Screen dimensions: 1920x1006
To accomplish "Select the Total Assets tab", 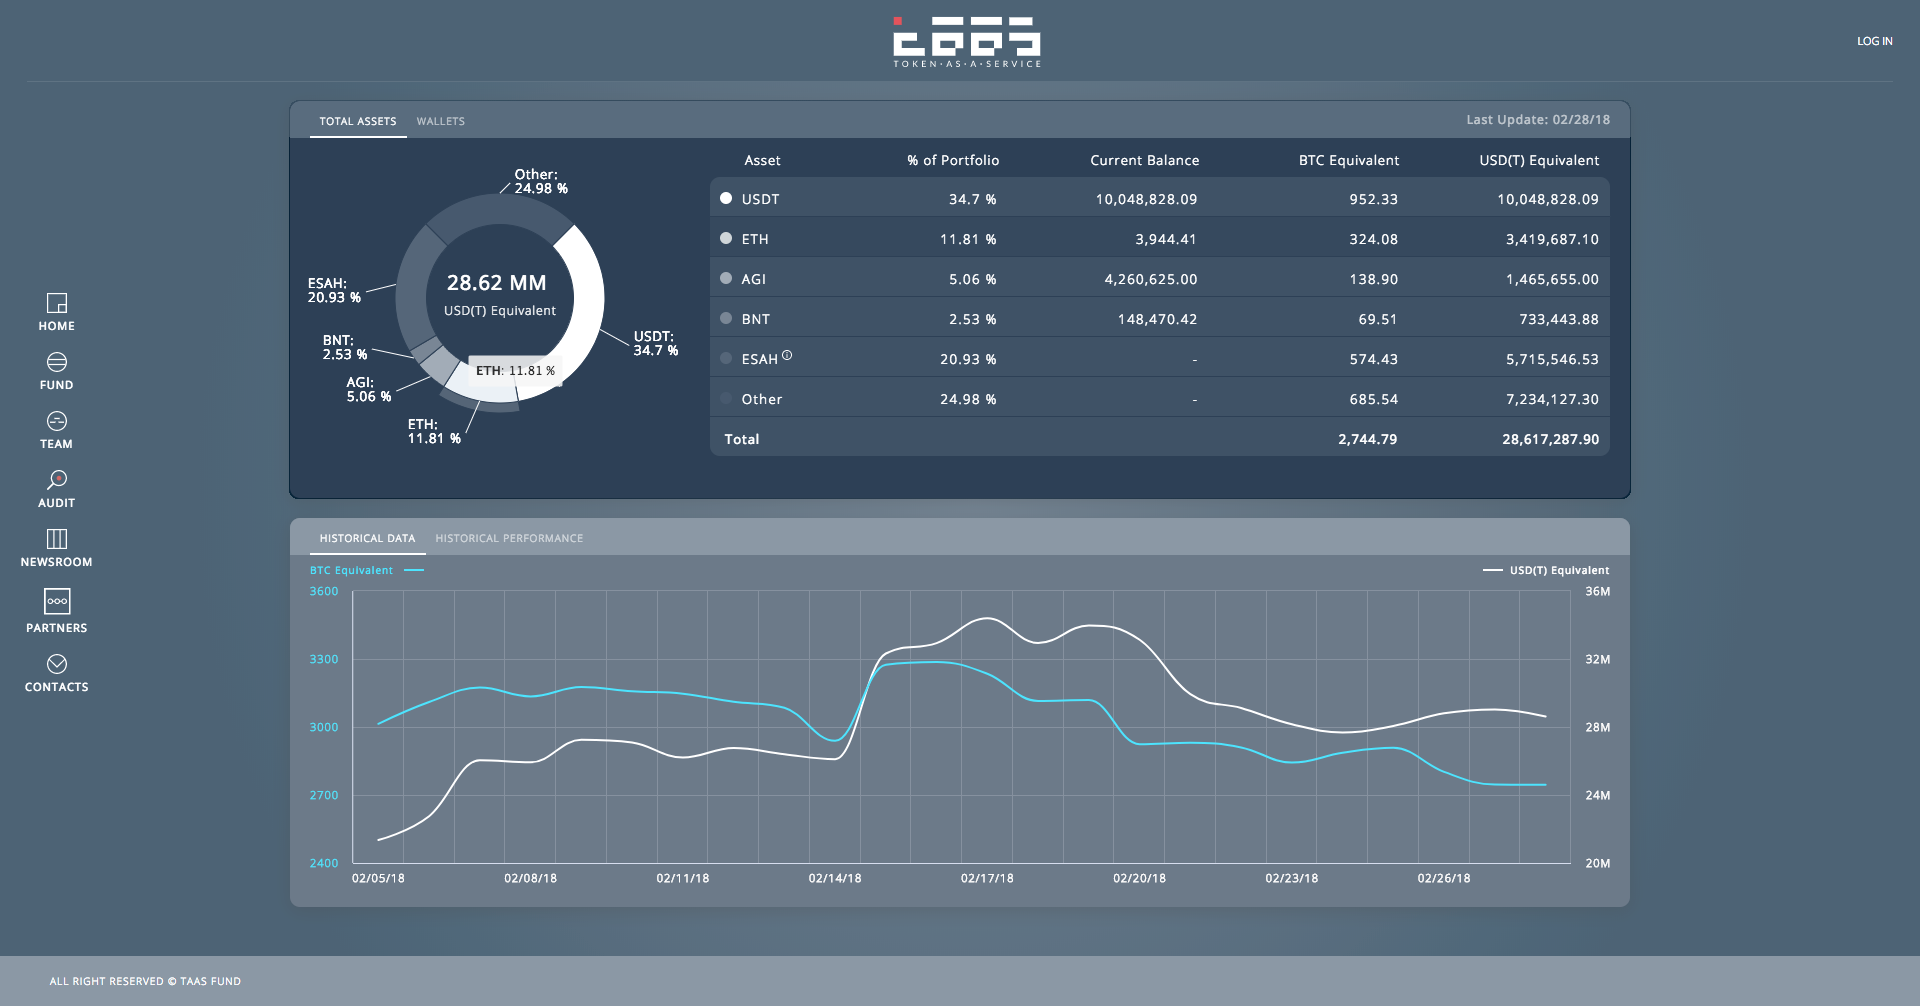I will click(x=358, y=121).
